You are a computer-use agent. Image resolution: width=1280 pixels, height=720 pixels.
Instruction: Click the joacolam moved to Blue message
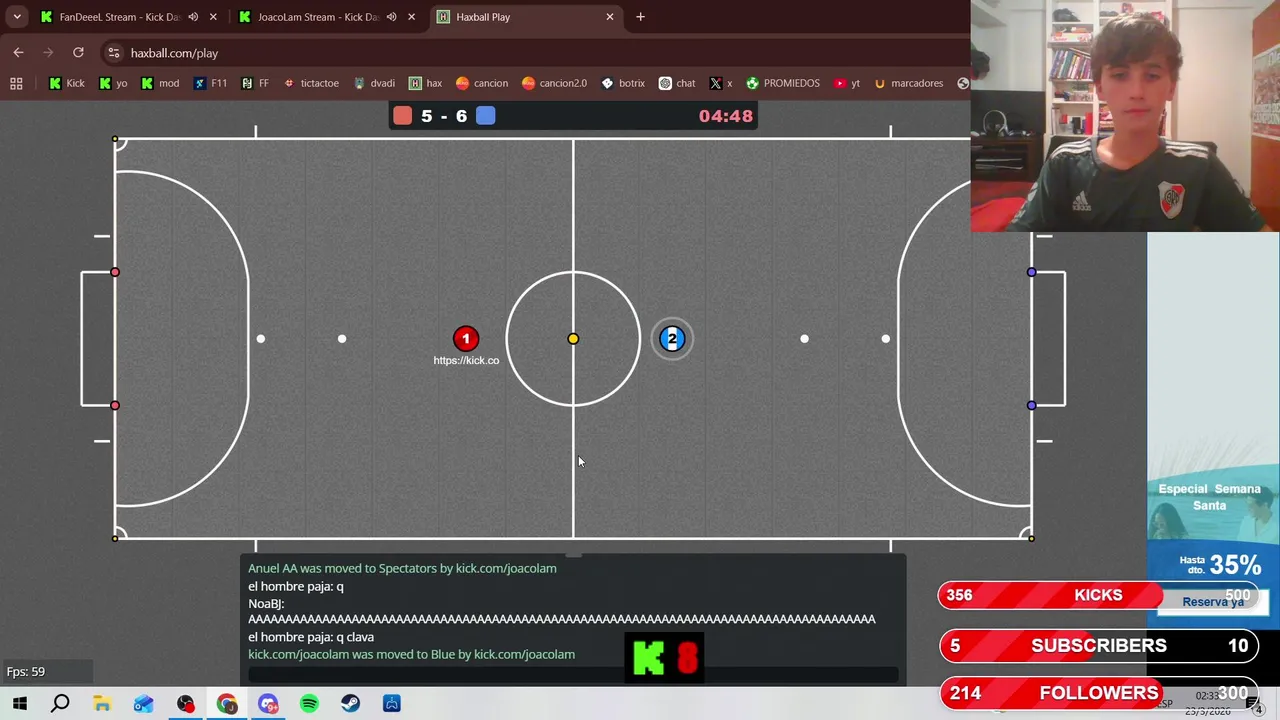pyautogui.click(x=411, y=654)
